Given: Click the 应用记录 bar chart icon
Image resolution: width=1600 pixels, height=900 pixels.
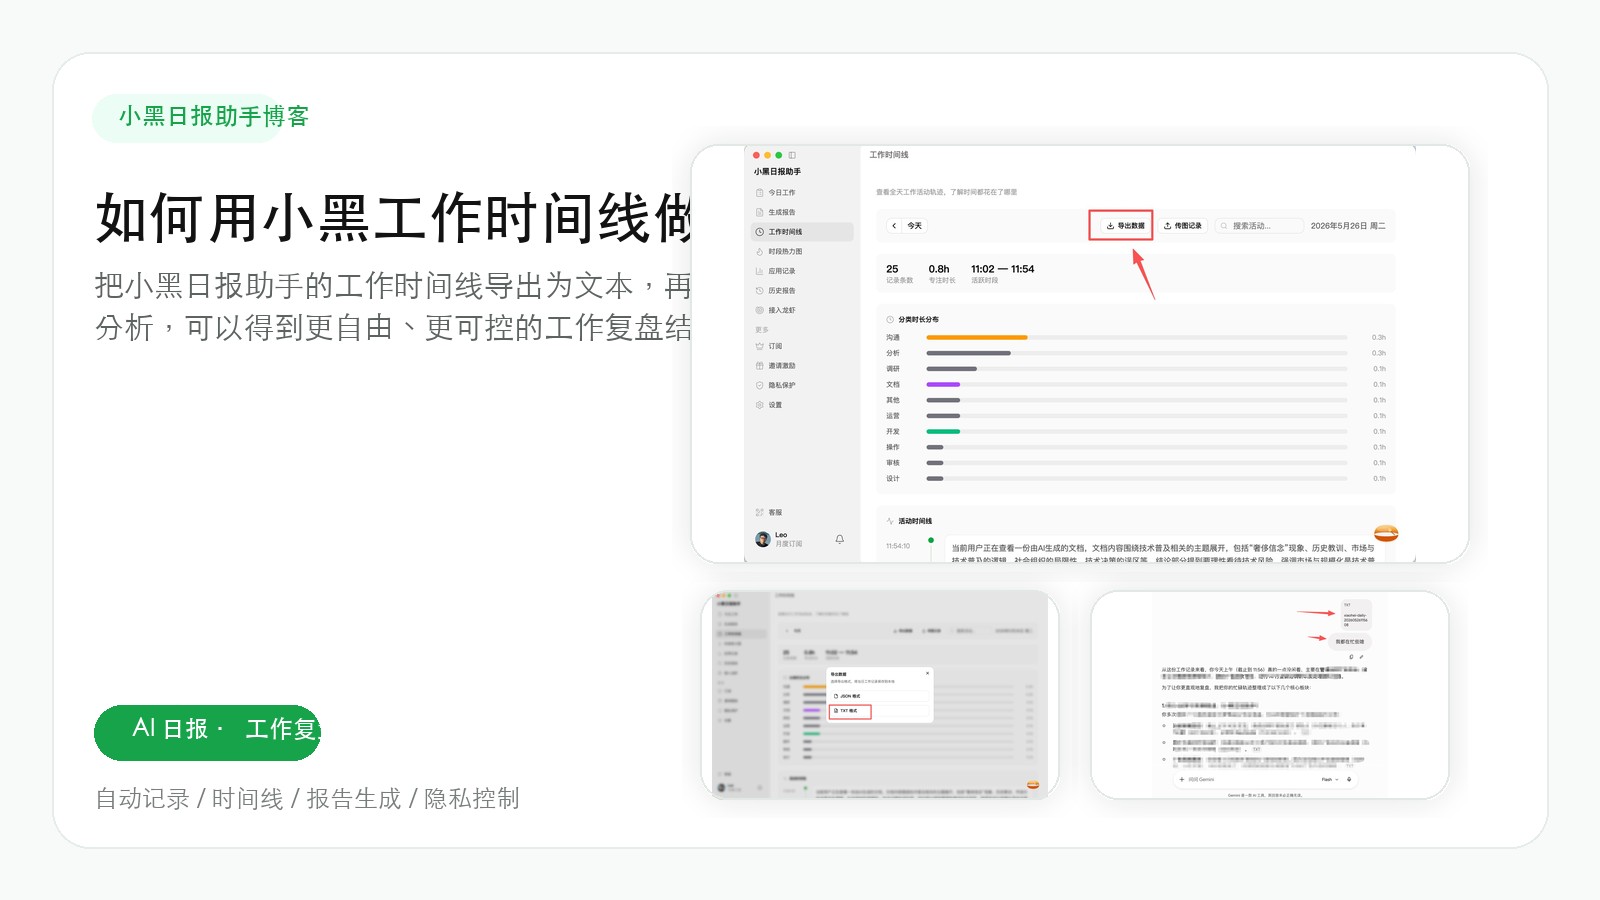Looking at the screenshot, I should coord(760,271).
